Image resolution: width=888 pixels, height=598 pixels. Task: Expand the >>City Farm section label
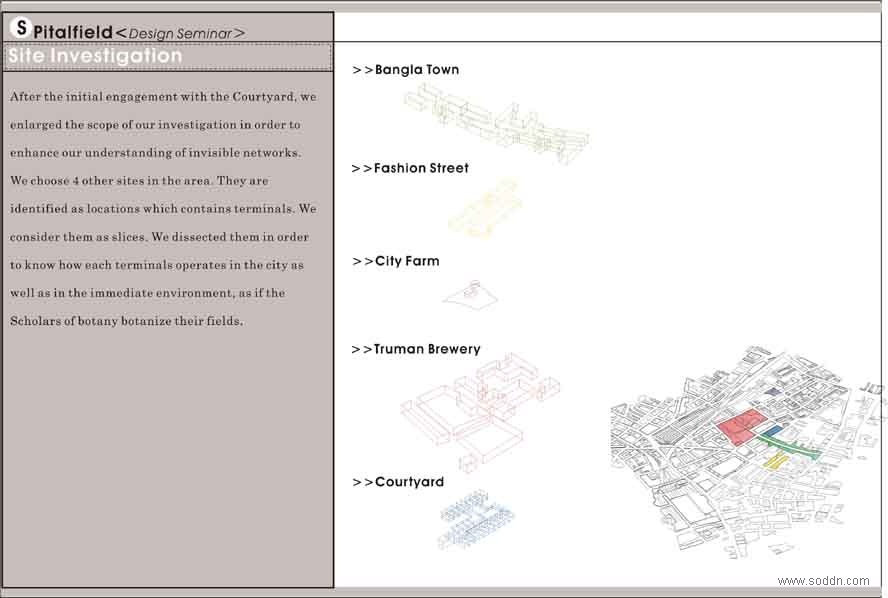395,261
